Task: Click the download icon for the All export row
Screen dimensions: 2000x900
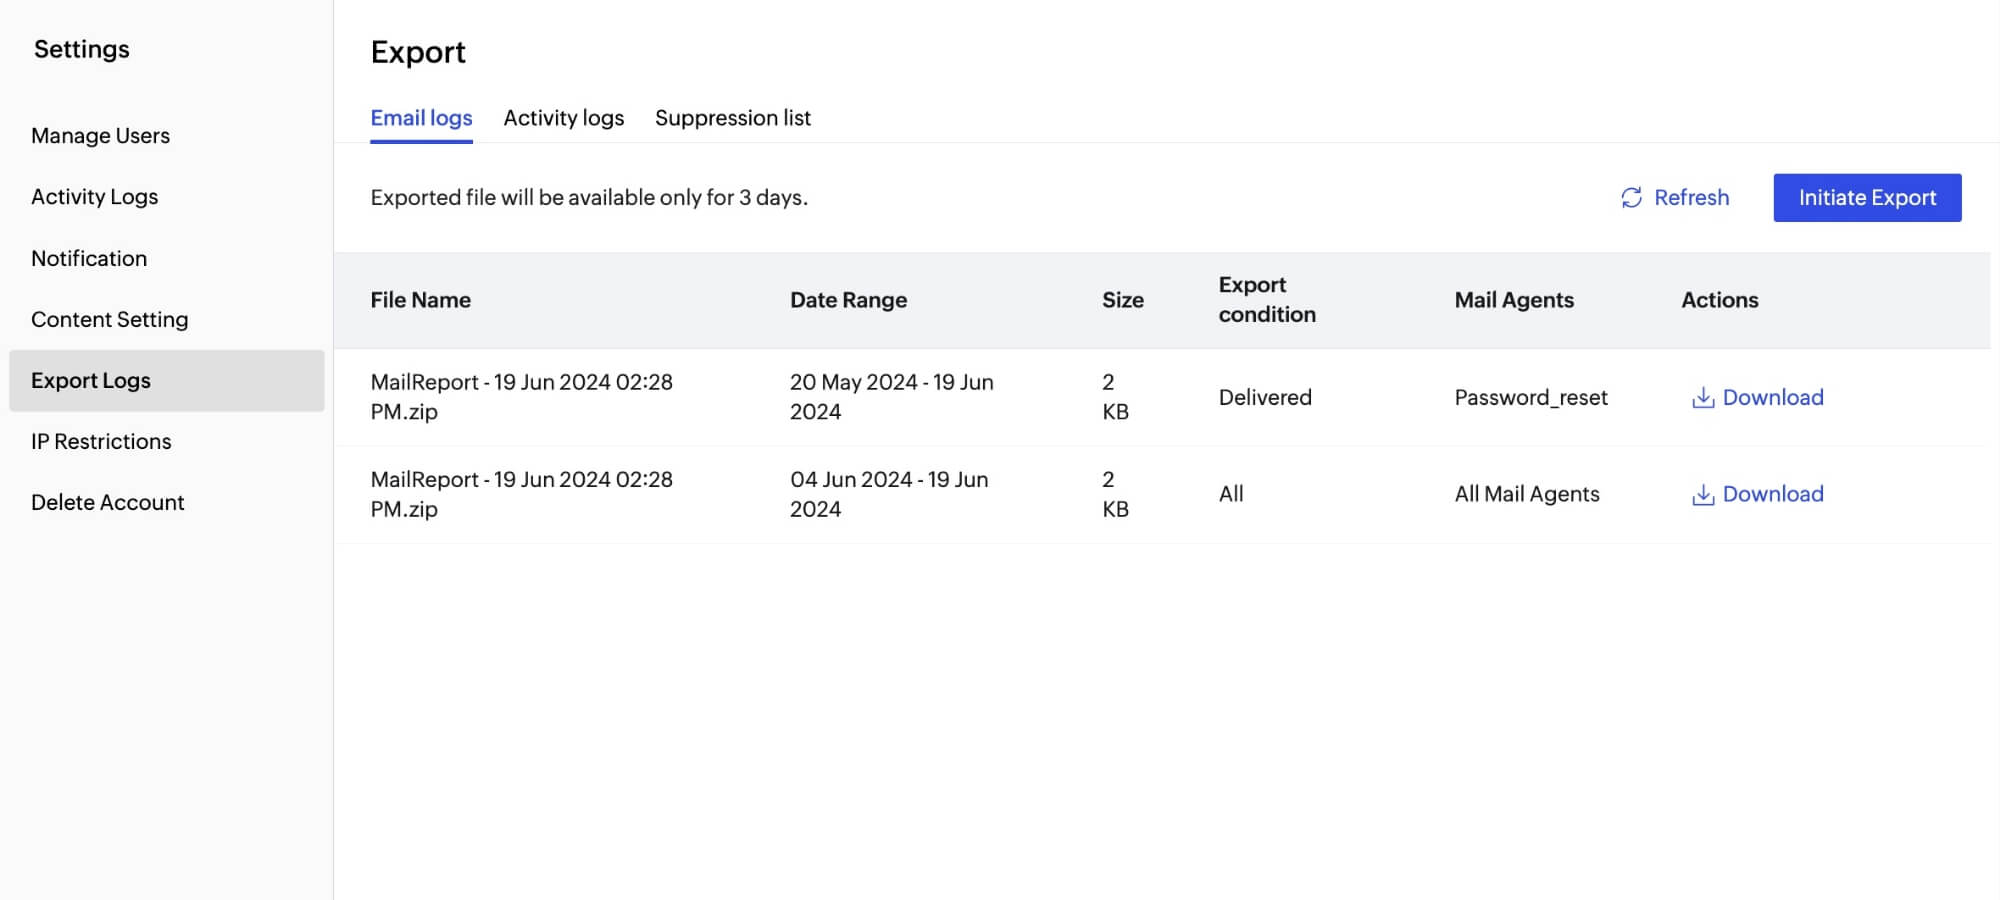Action: tap(1702, 493)
